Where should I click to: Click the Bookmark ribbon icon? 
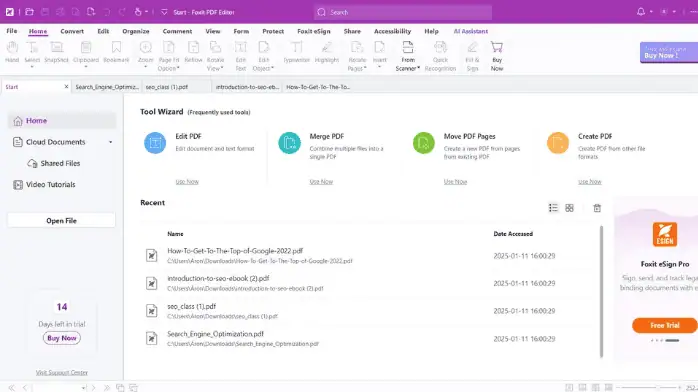(x=116, y=47)
